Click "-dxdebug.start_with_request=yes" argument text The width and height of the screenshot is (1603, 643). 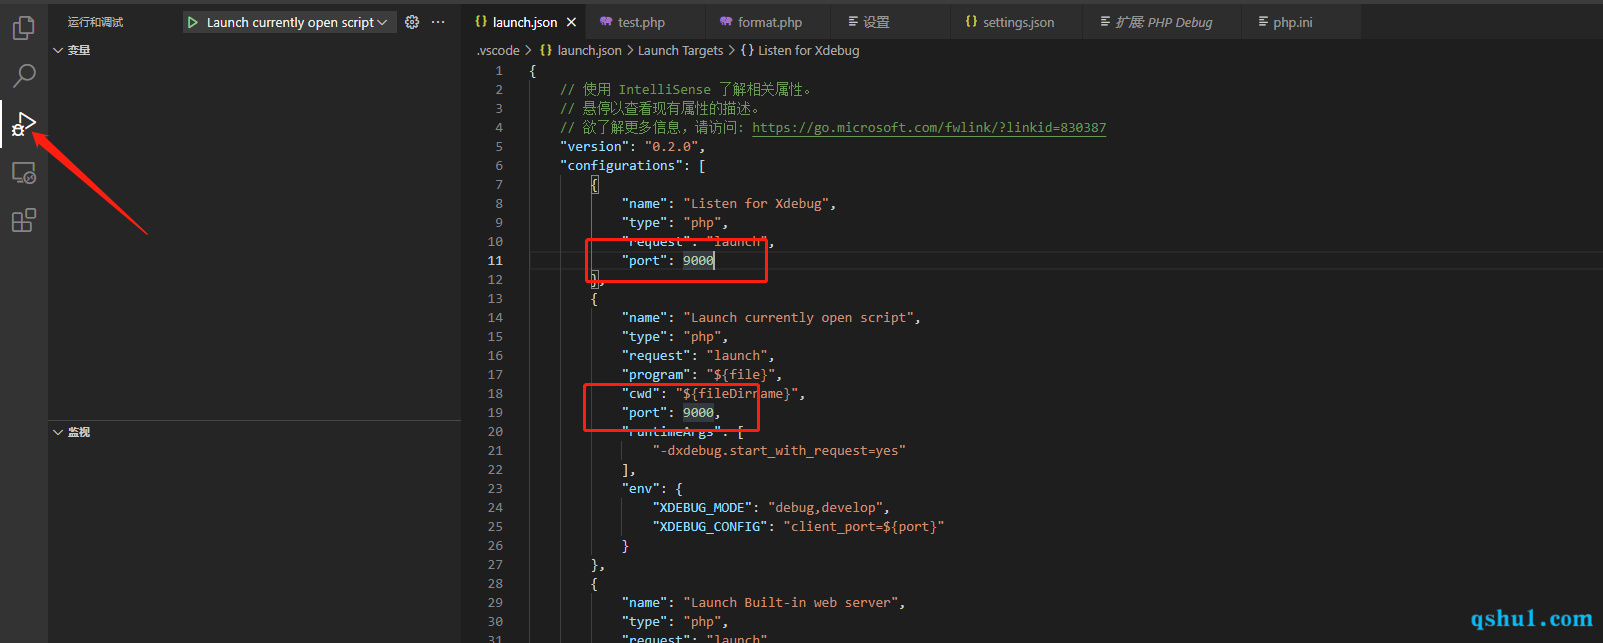[779, 451]
